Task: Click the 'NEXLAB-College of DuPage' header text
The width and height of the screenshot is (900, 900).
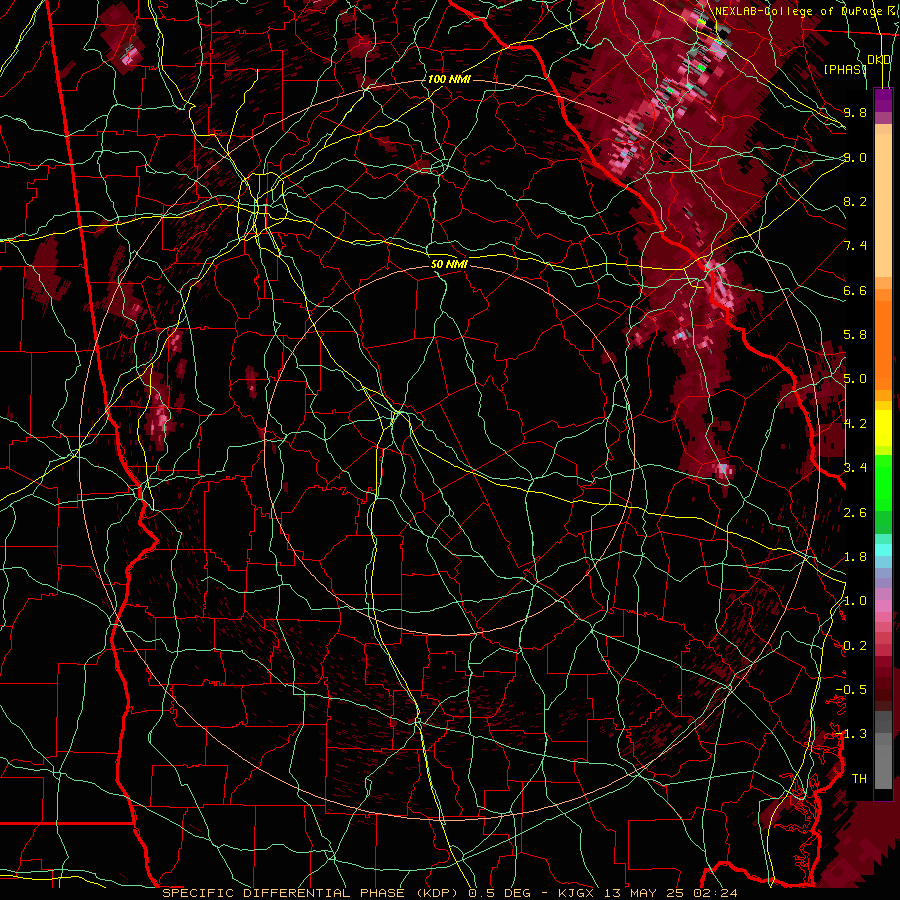Action: [x=800, y=11]
